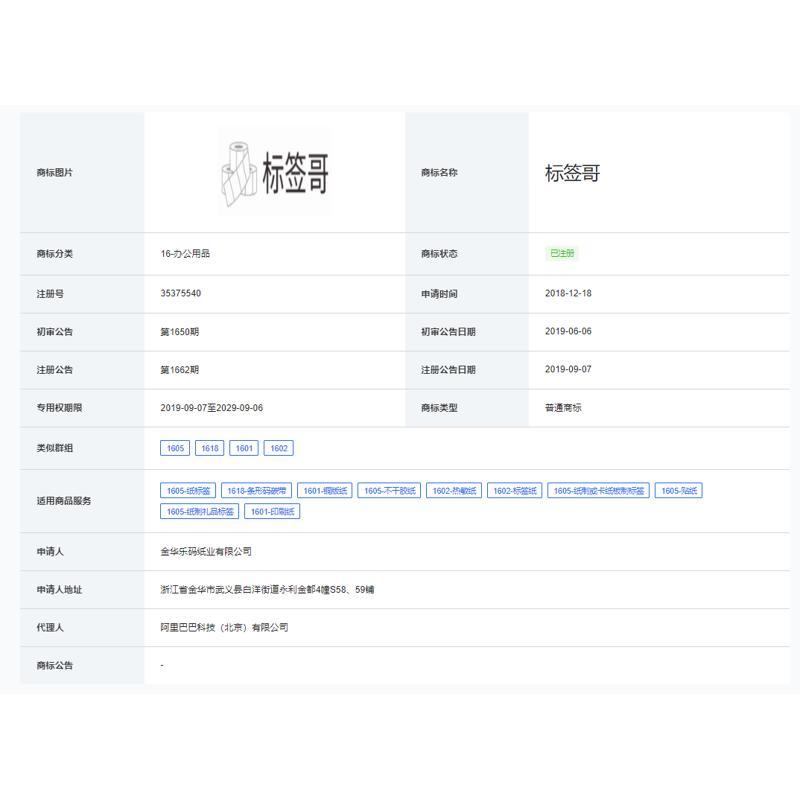Click the 1601-铜版纸 goods tag

325,490
